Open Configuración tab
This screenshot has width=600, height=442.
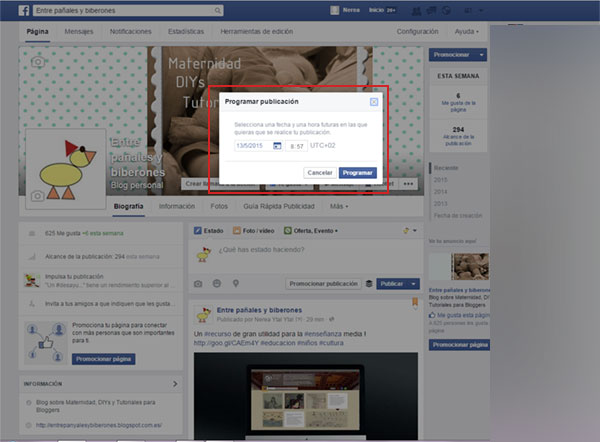tap(417, 31)
